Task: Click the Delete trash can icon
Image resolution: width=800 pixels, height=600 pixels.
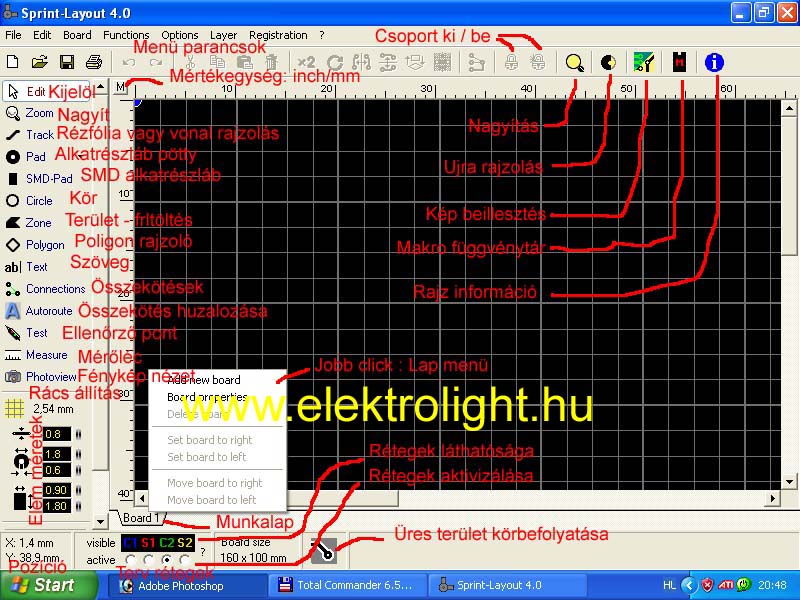Action: tap(272, 63)
